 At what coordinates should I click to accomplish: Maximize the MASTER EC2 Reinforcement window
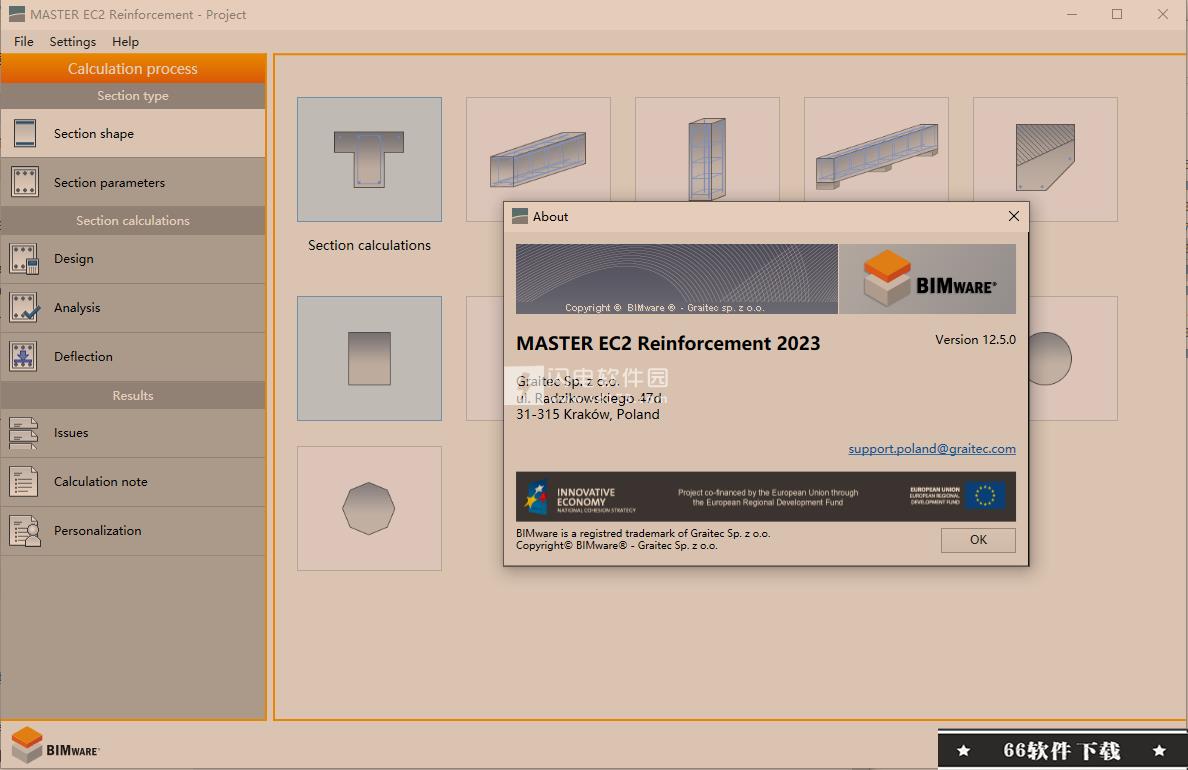(x=1117, y=14)
